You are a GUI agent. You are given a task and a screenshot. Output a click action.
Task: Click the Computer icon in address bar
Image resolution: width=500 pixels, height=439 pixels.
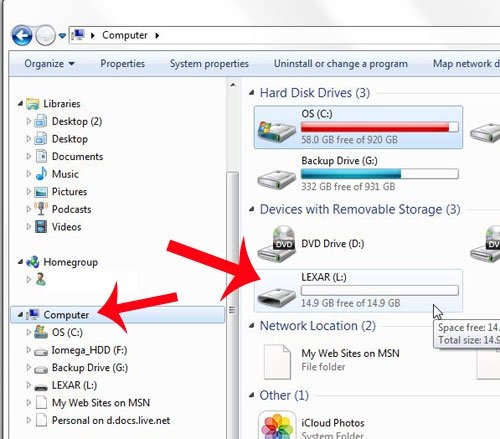pos(79,35)
